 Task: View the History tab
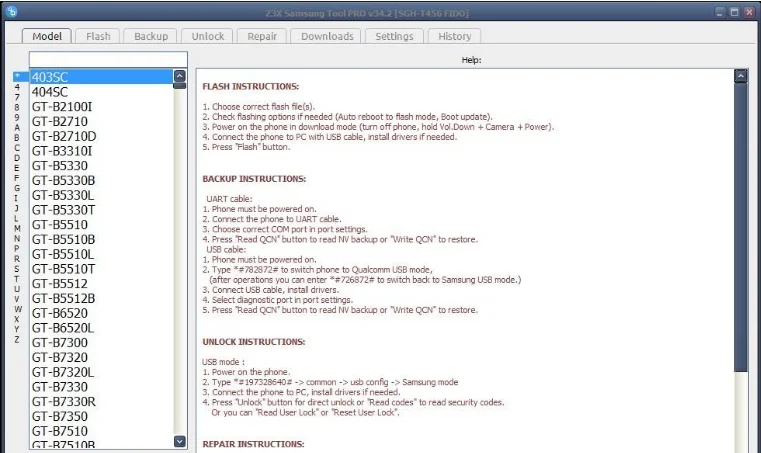click(454, 36)
